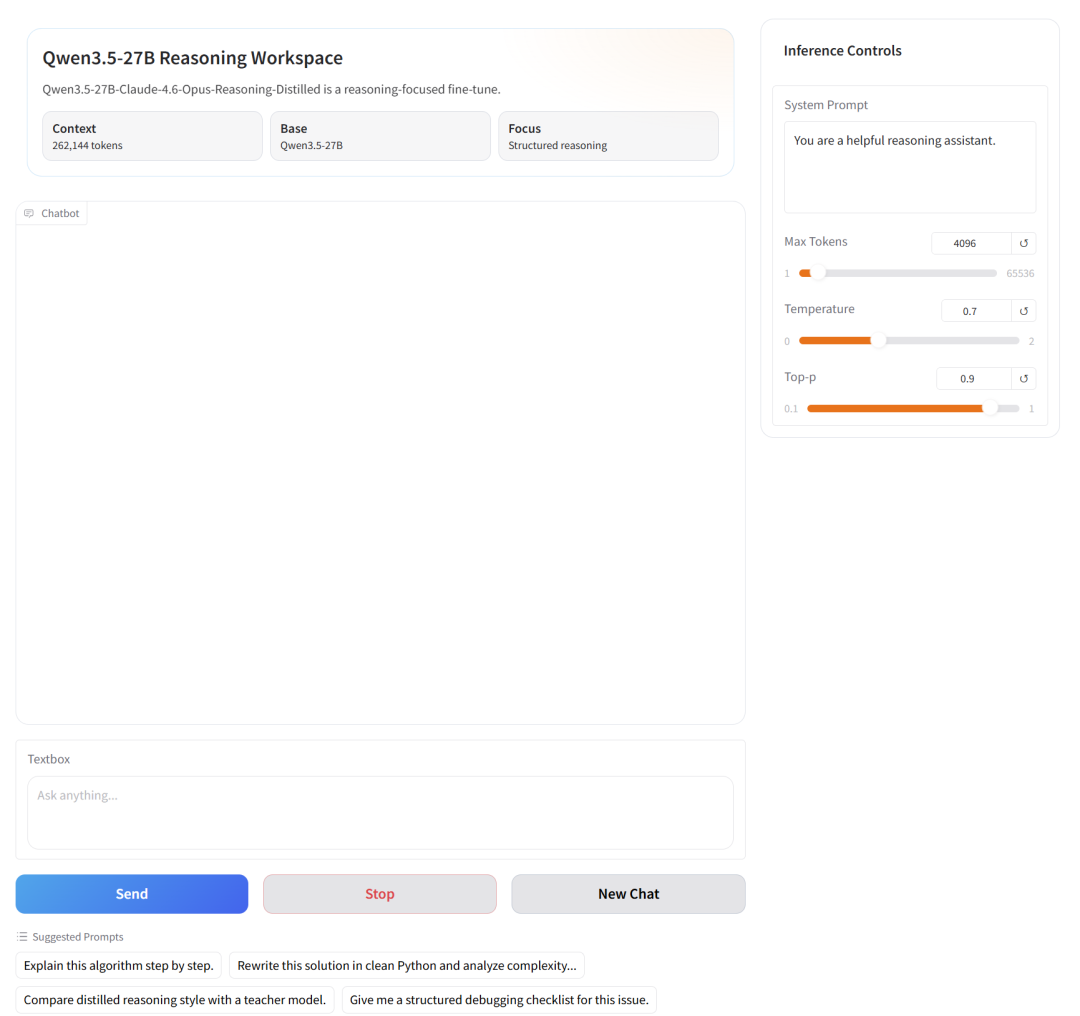The height and width of the screenshot is (1016, 1080).
Task: Click into the System Prompt text area
Action: [x=910, y=167]
